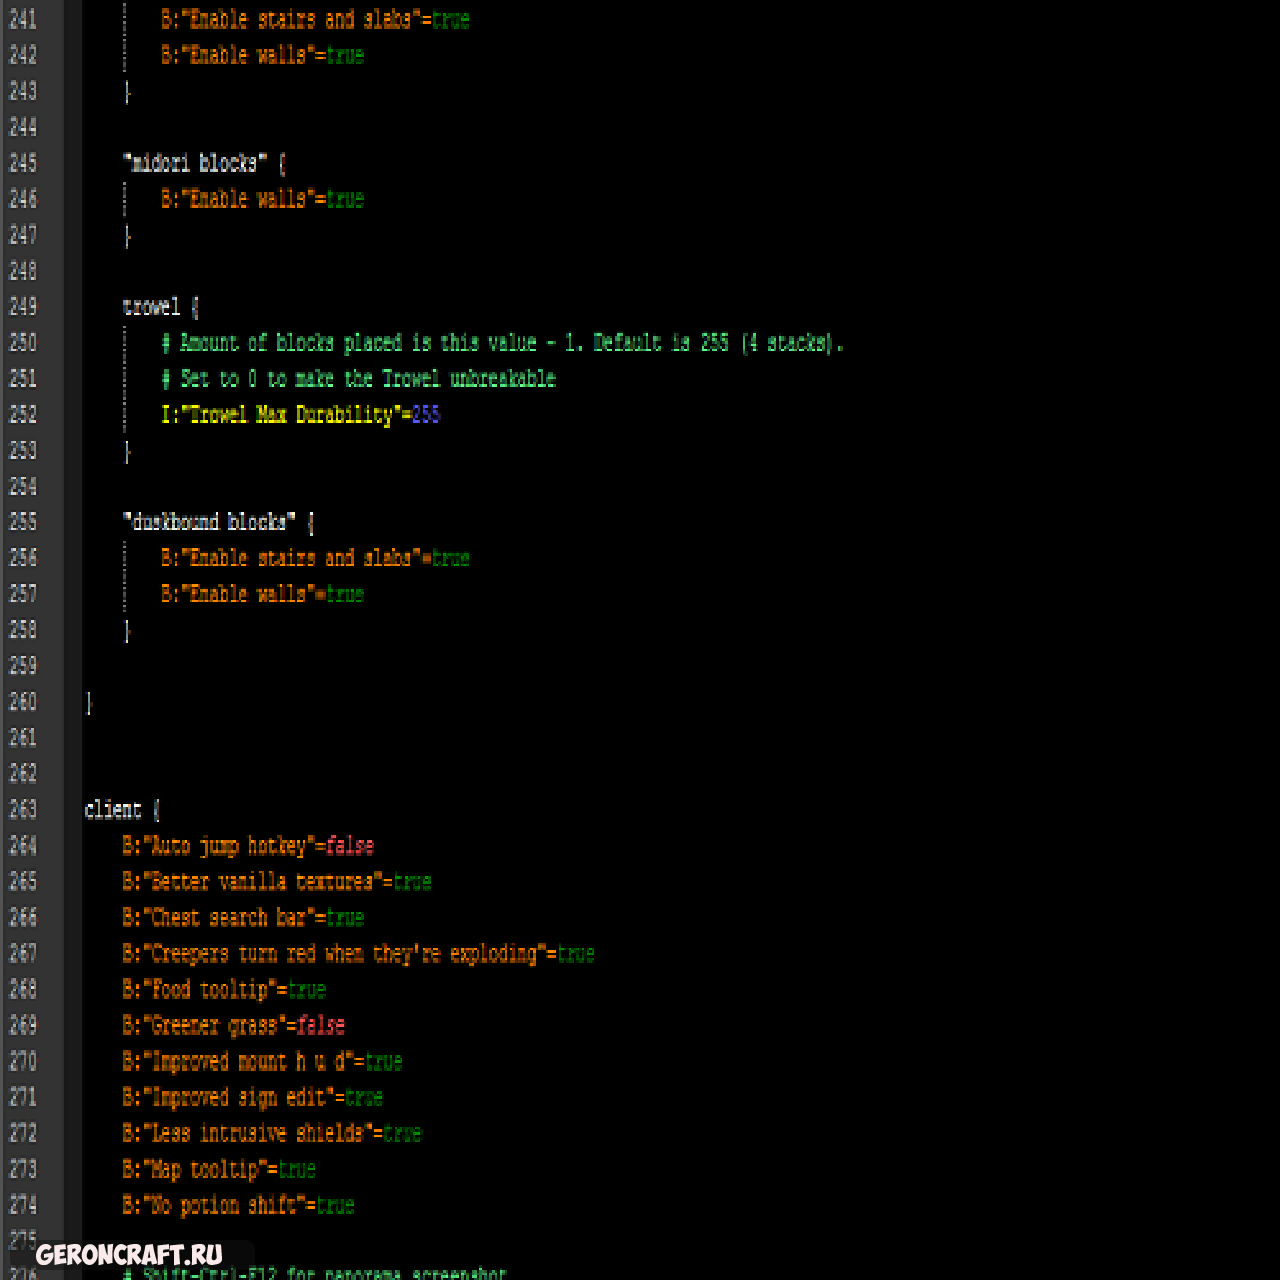Click the false value for Greener grass
The image size is (1280, 1280).
[x=321, y=1026]
